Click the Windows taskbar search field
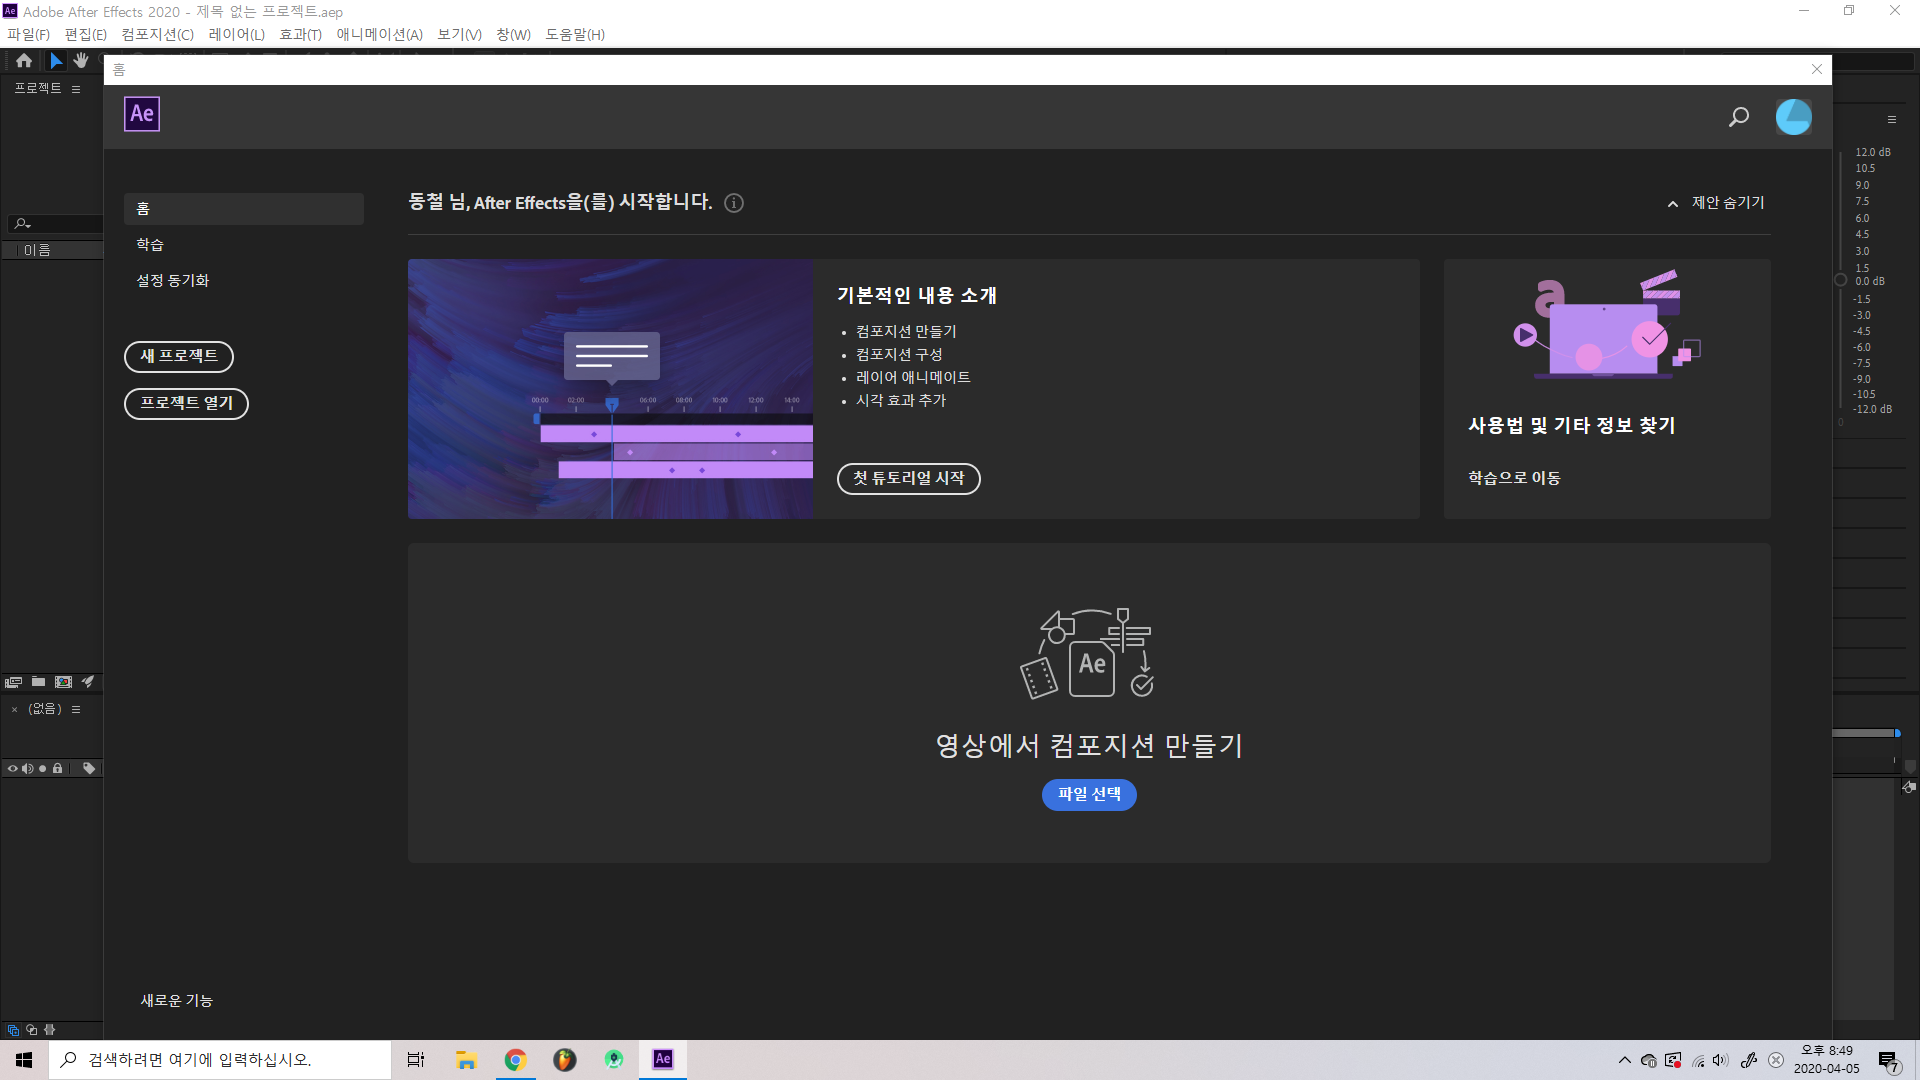This screenshot has height=1080, width=1920. (220, 1060)
